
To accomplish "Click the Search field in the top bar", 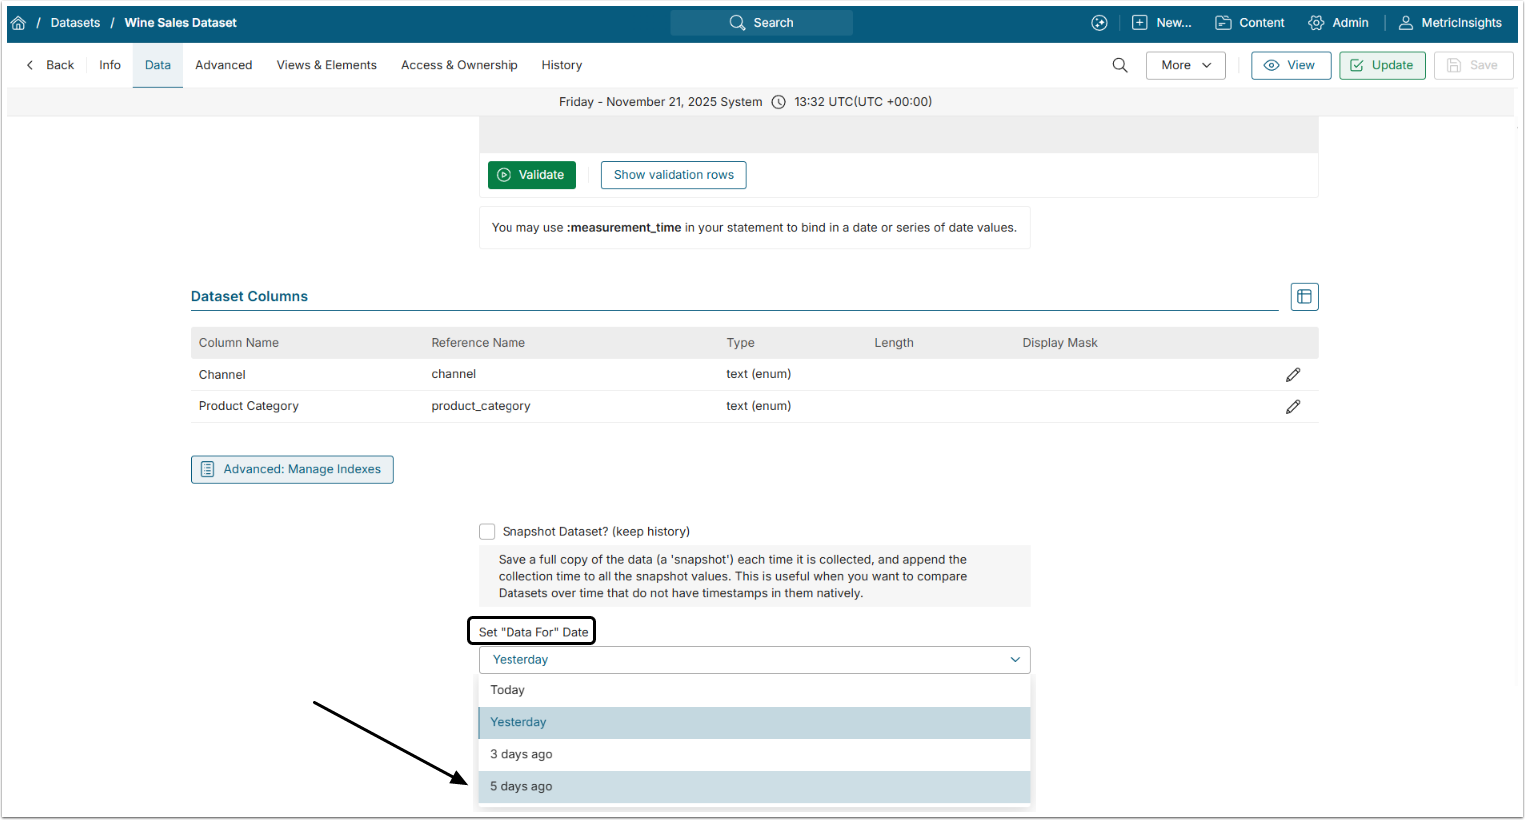I will click(762, 23).
